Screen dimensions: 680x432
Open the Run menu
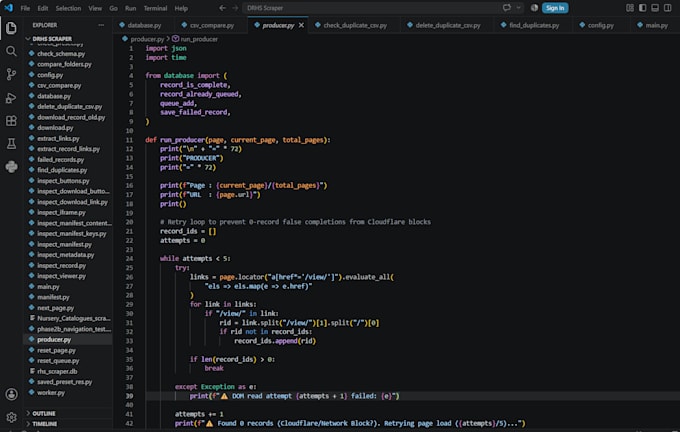(130, 8)
